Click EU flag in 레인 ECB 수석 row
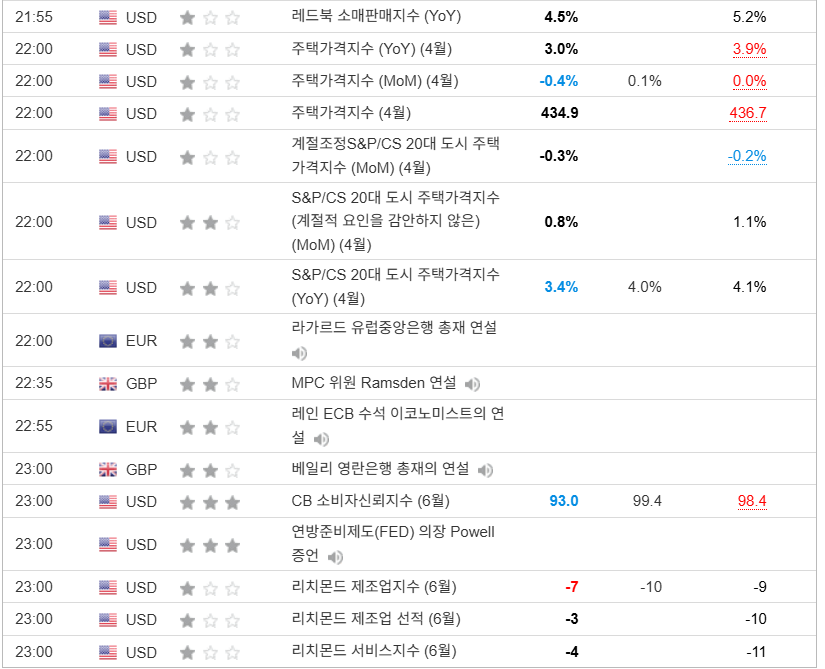 108,427
